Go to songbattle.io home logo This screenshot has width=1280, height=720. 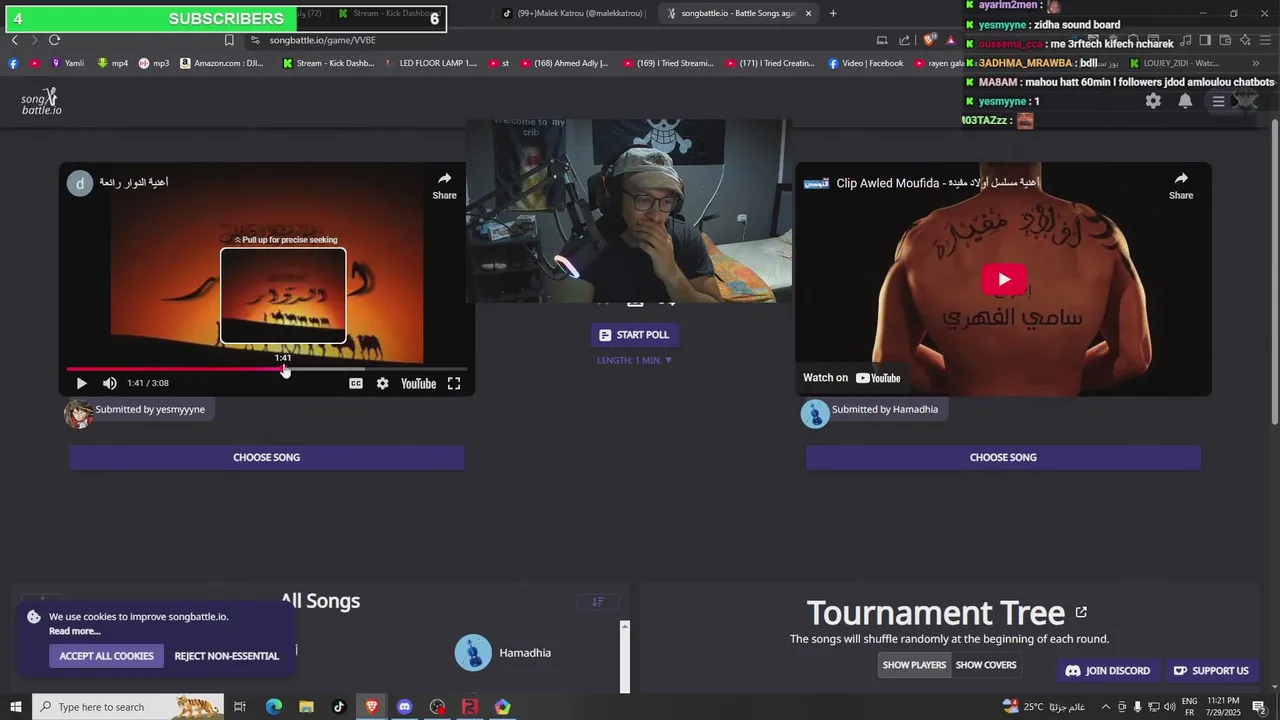click(42, 101)
